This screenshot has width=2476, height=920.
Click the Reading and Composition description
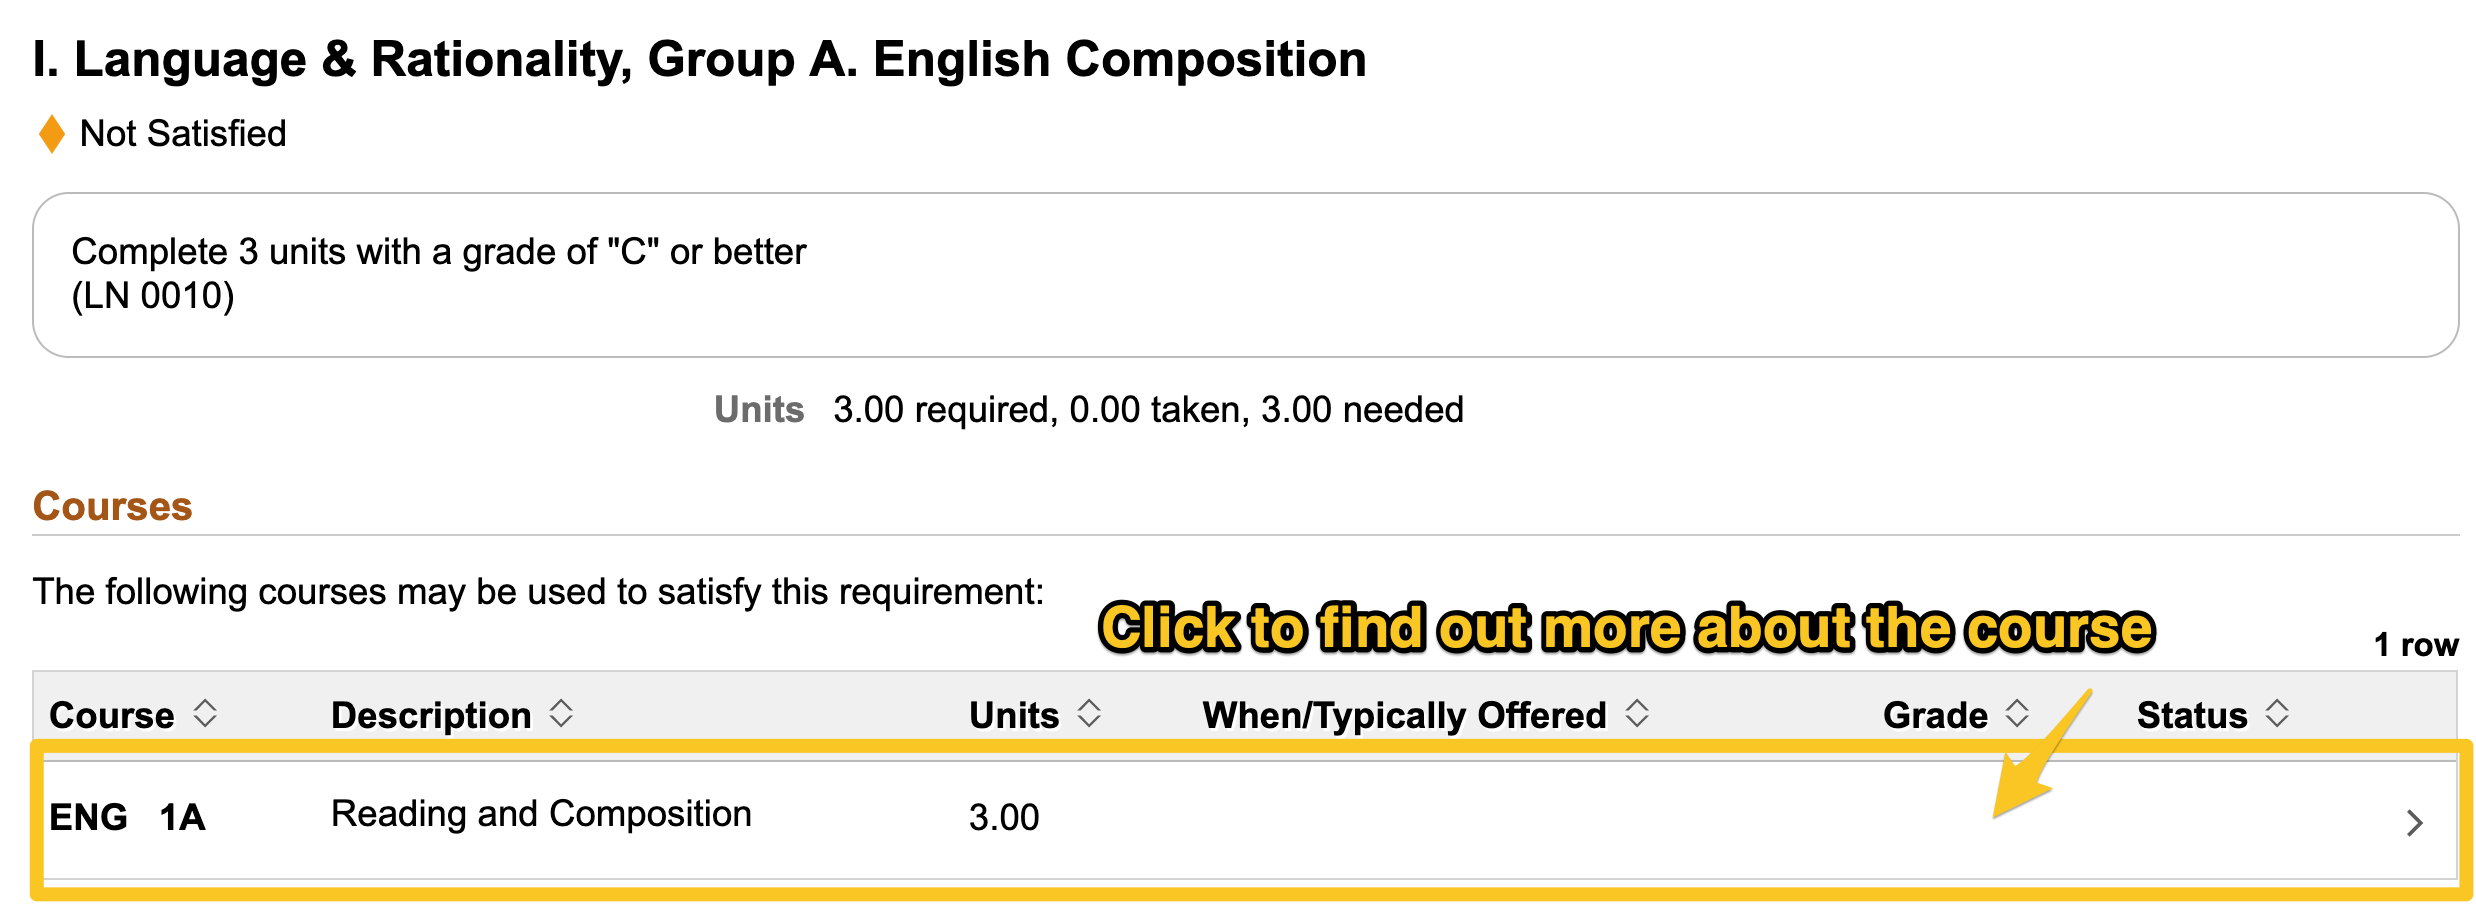(541, 814)
